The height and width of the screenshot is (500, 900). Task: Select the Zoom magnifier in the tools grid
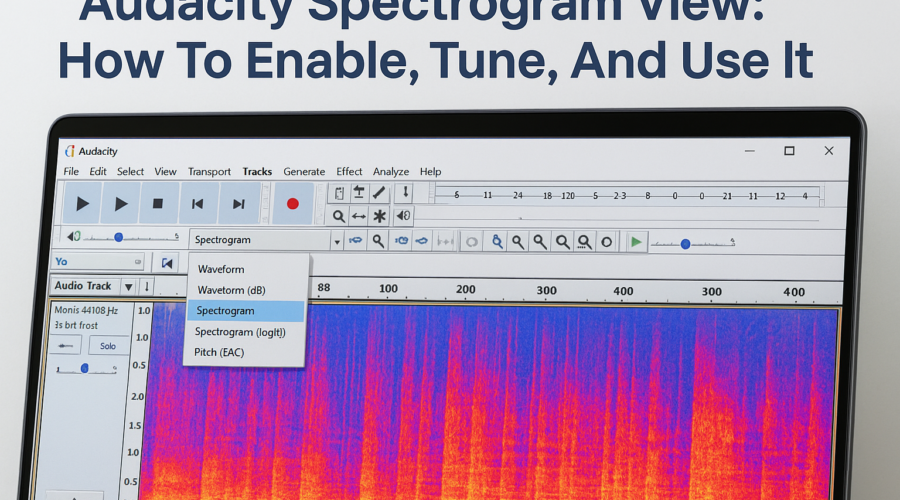click(339, 216)
